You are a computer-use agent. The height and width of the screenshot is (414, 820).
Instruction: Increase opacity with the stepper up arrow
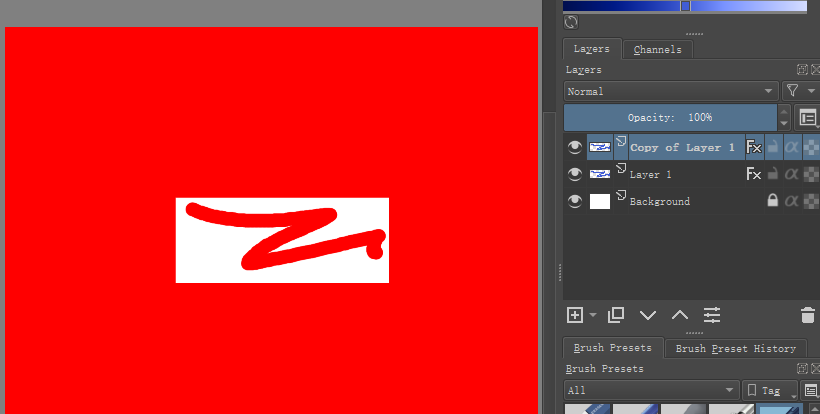784,111
